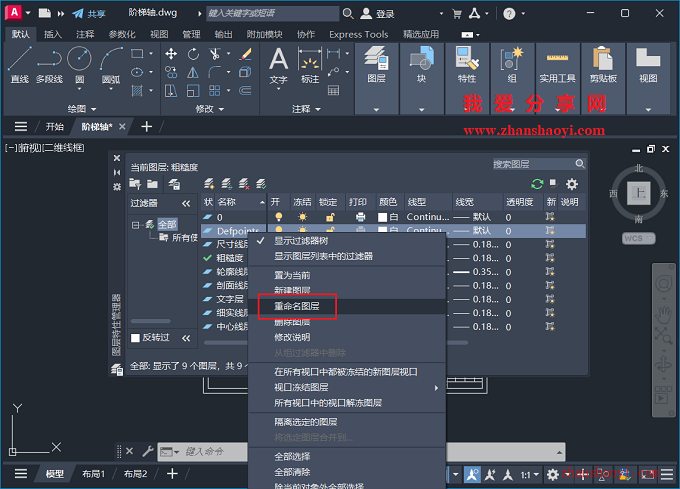Collapse the 全部 filter tree node
This screenshot has height=489, width=680.
click(x=135, y=225)
